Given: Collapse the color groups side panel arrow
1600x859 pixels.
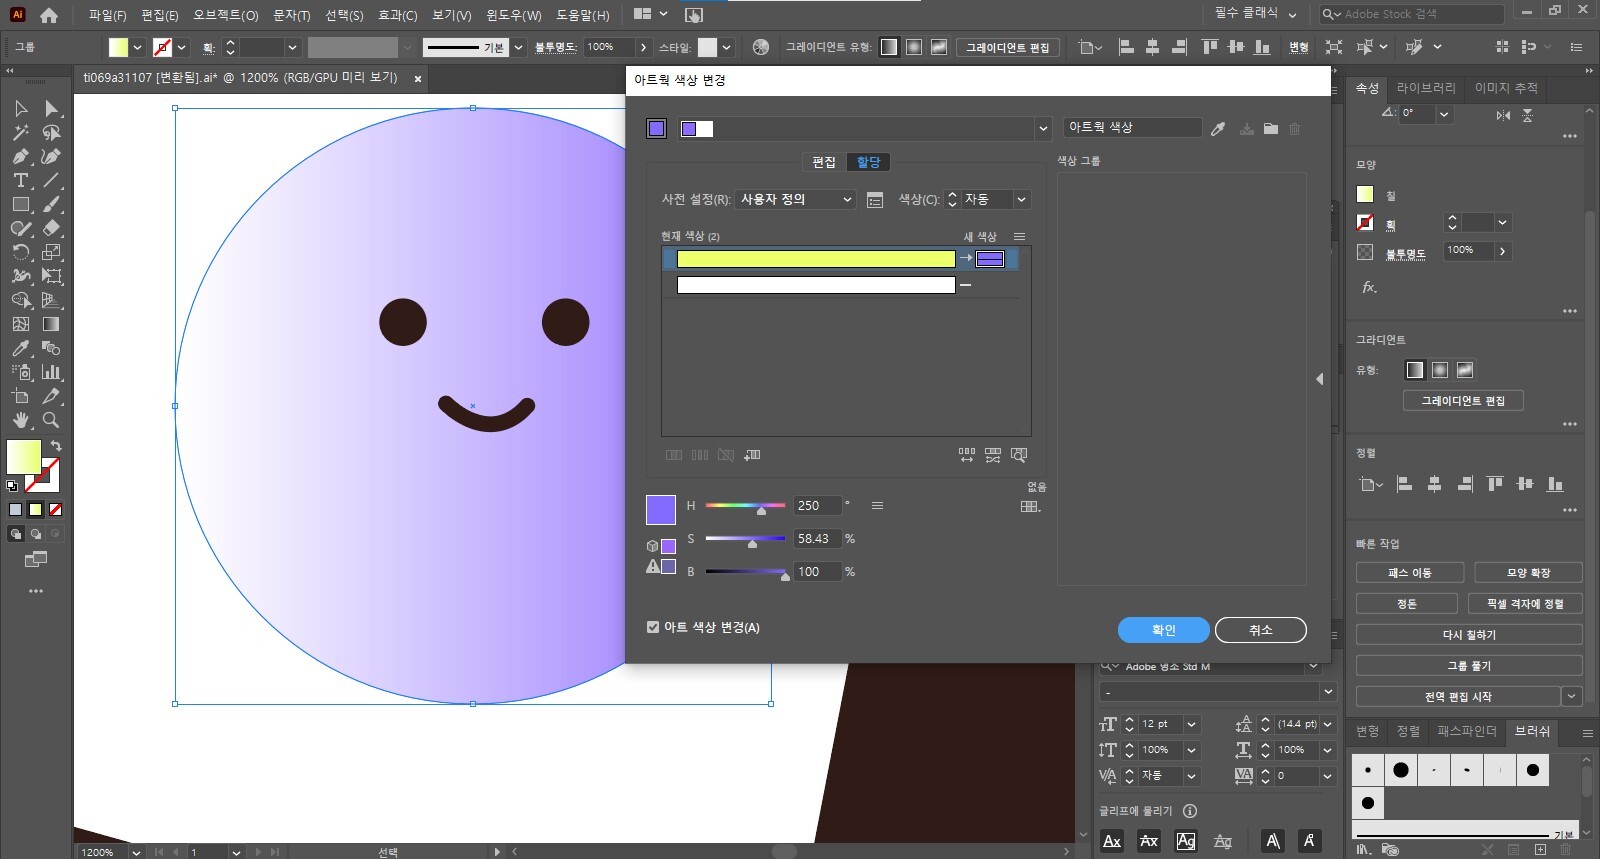Looking at the screenshot, I should [x=1319, y=379].
